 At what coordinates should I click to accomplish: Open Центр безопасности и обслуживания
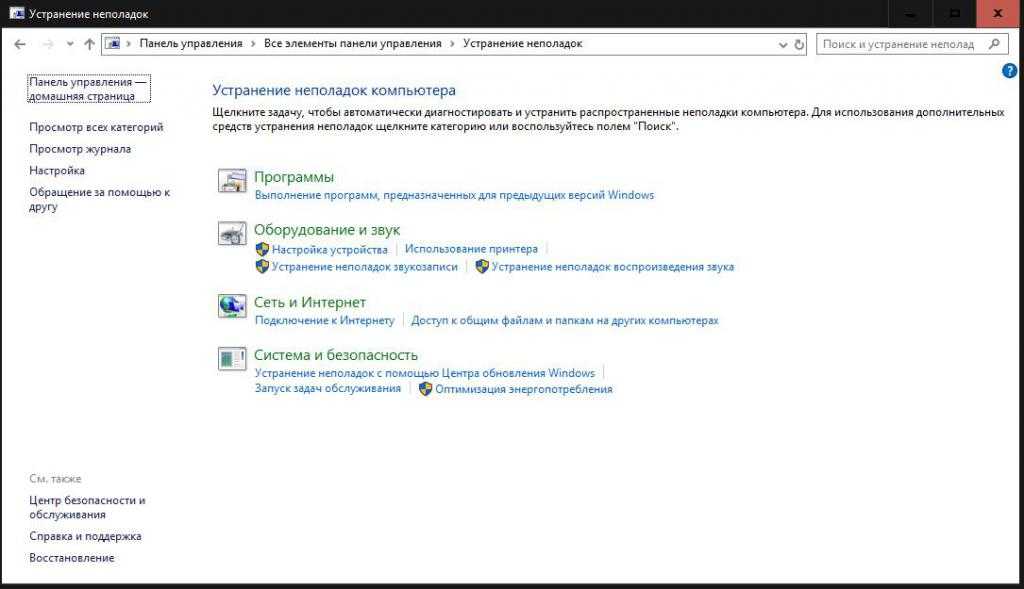tap(87, 507)
